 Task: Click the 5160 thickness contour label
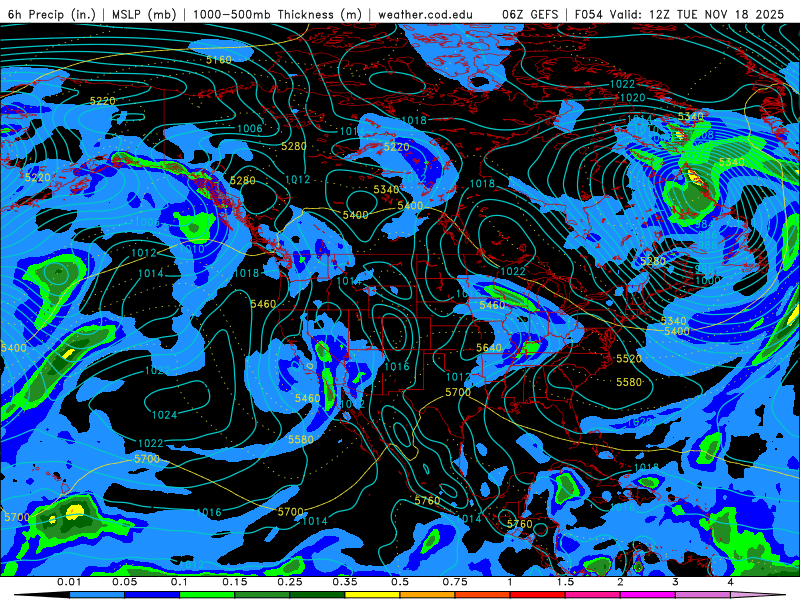[218, 60]
